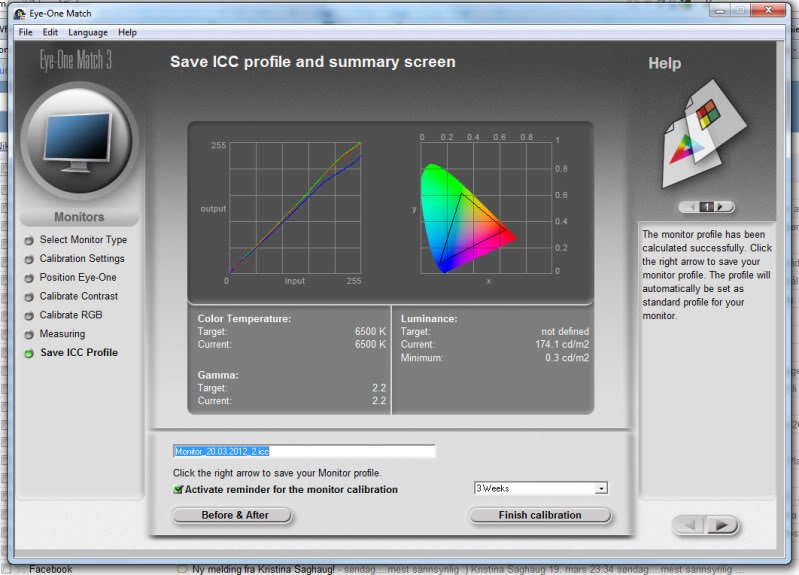Select the Calibration Settings step
This screenshot has width=799, height=575.
coord(82,259)
